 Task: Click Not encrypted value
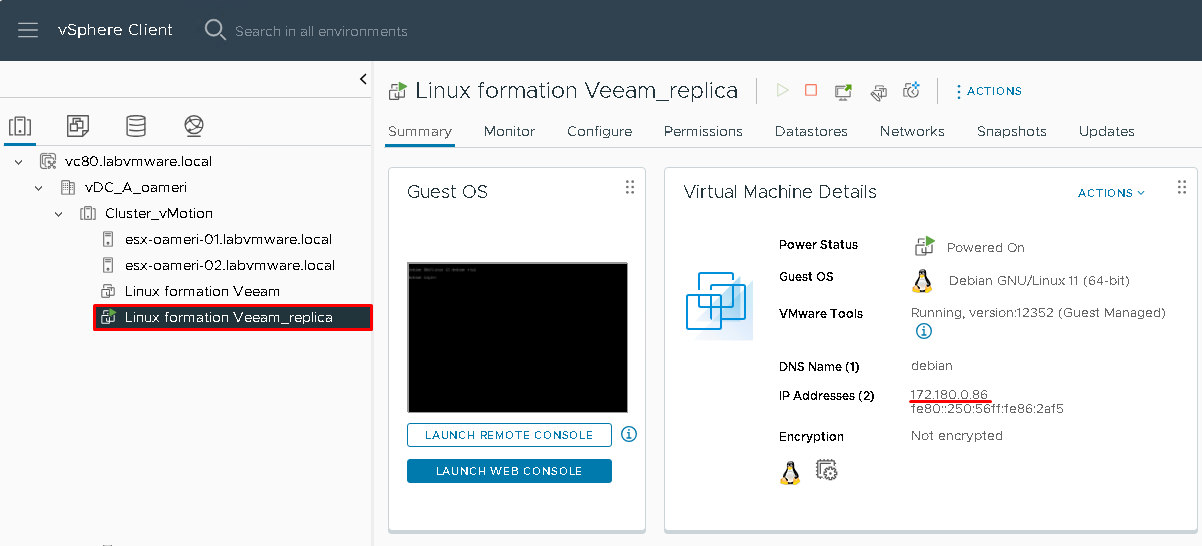pos(957,436)
